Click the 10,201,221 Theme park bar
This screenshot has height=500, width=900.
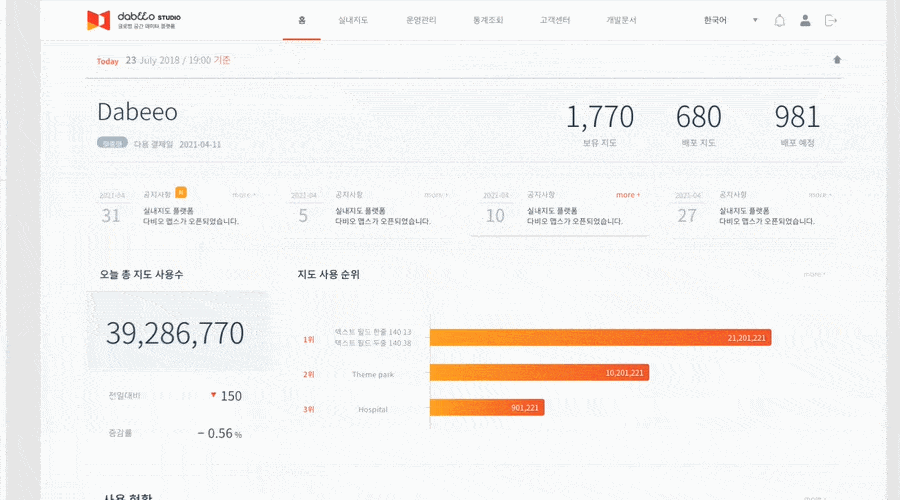click(540, 373)
